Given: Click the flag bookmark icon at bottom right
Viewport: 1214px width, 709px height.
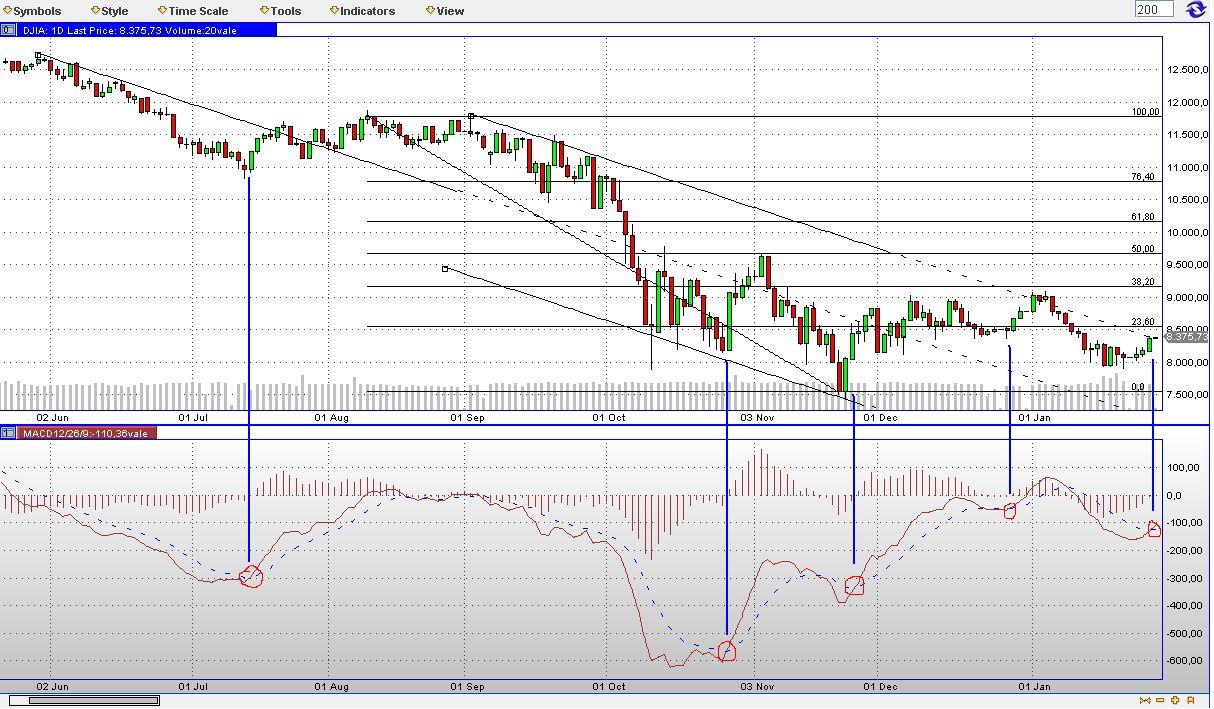Looking at the screenshot, I should click(1191, 700).
